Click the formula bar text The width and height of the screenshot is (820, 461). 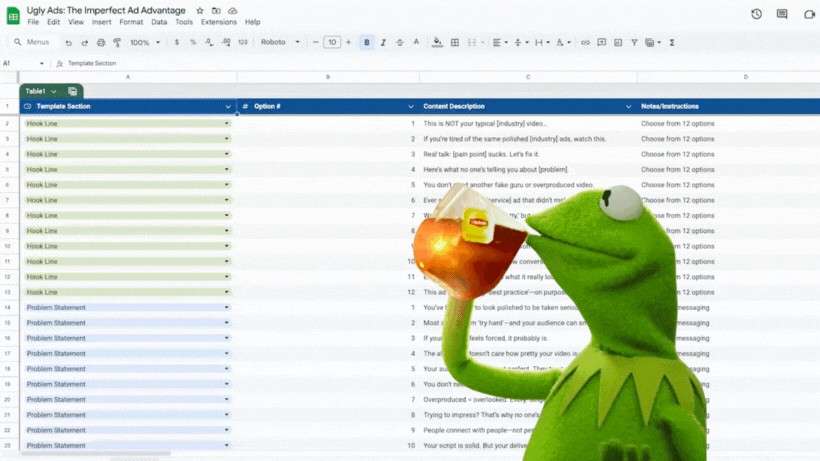92,64
